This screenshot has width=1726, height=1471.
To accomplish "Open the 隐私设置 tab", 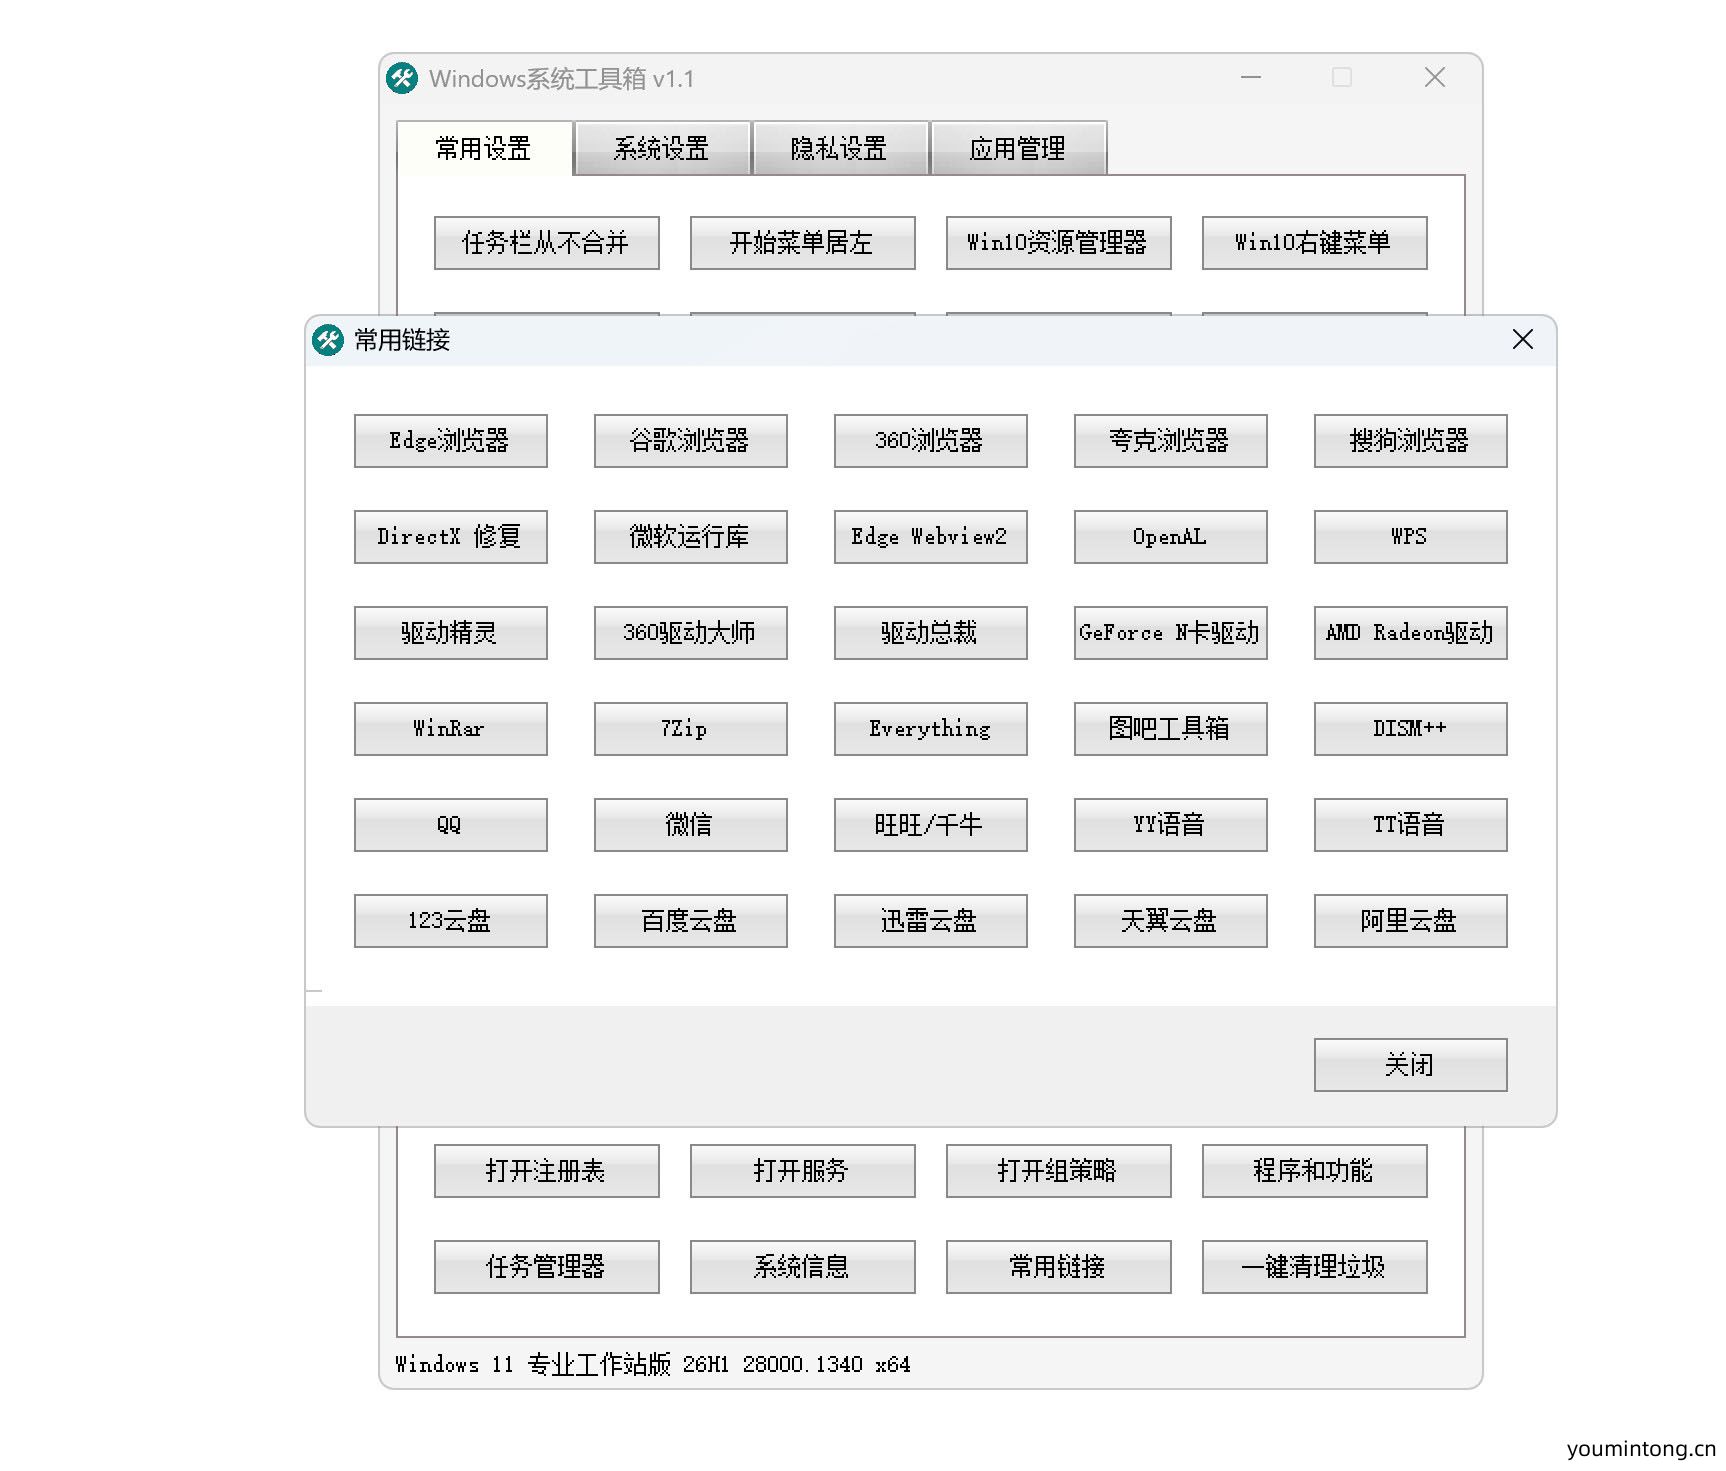I will (x=839, y=148).
